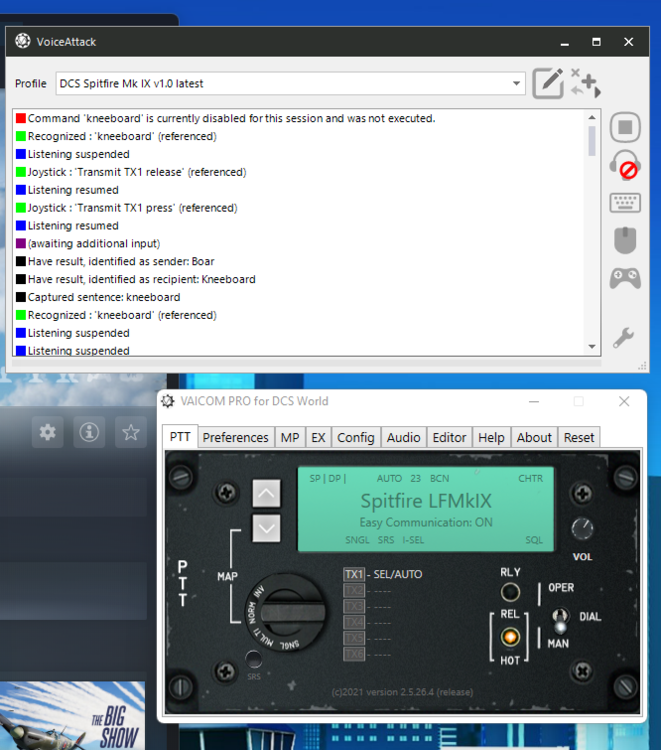Image resolution: width=661 pixels, height=750 pixels.
Task: Click the info icon in background window
Action: 89,432
